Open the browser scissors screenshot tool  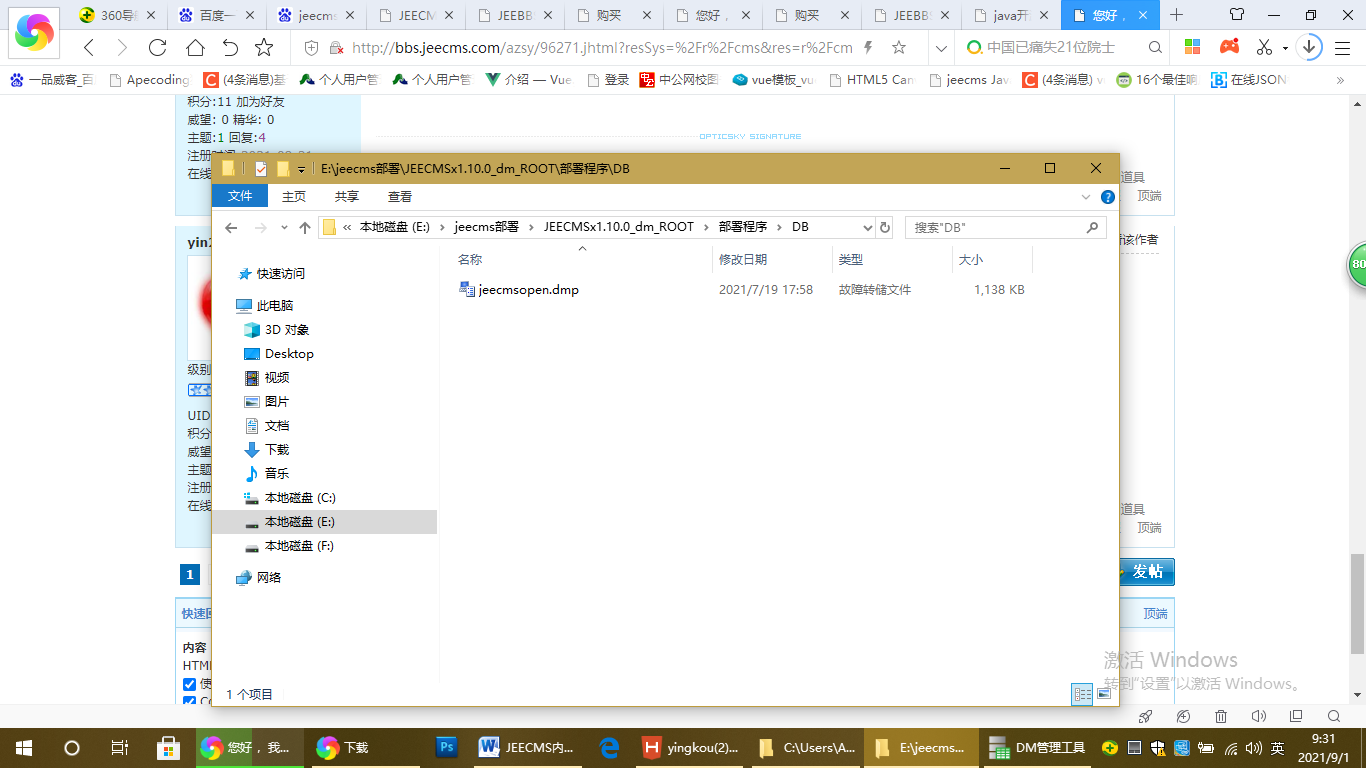tap(1264, 48)
